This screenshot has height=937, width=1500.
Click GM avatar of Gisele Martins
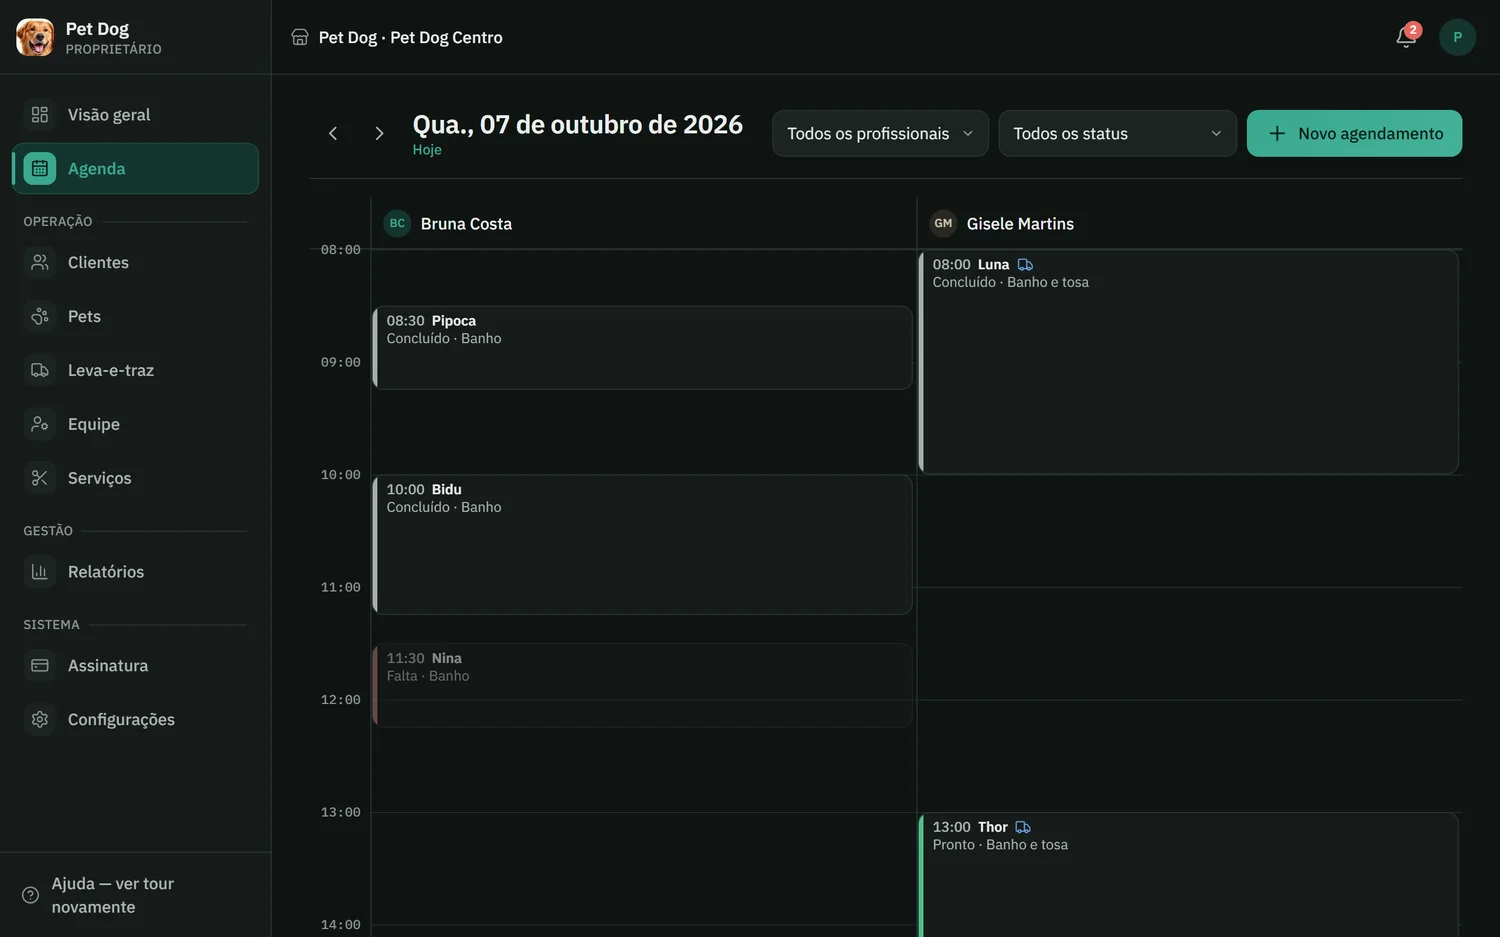click(x=943, y=223)
